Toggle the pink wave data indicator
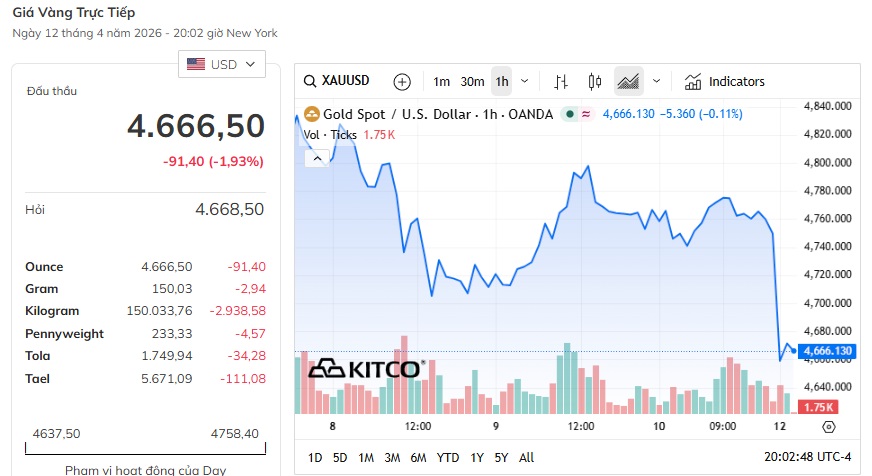The height and width of the screenshot is (476, 872). point(585,114)
